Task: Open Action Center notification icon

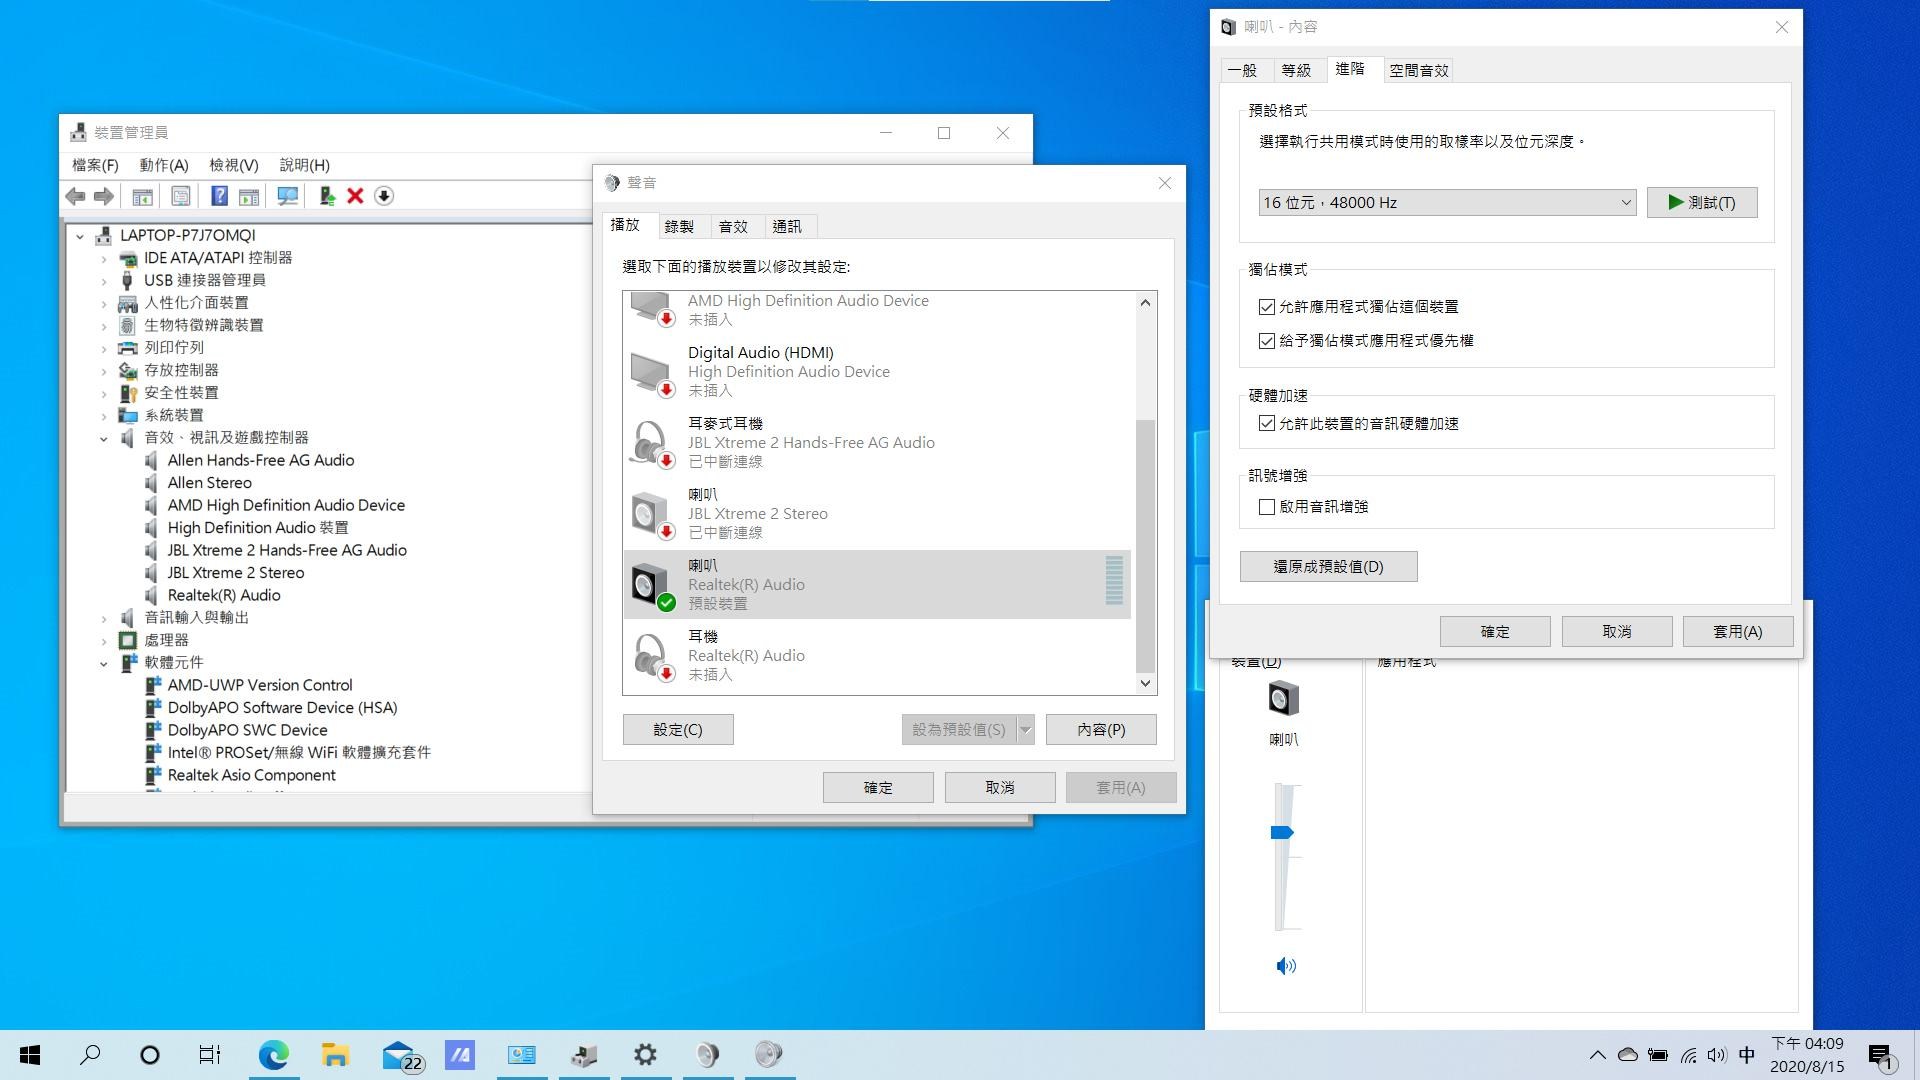Action: [1881, 1055]
